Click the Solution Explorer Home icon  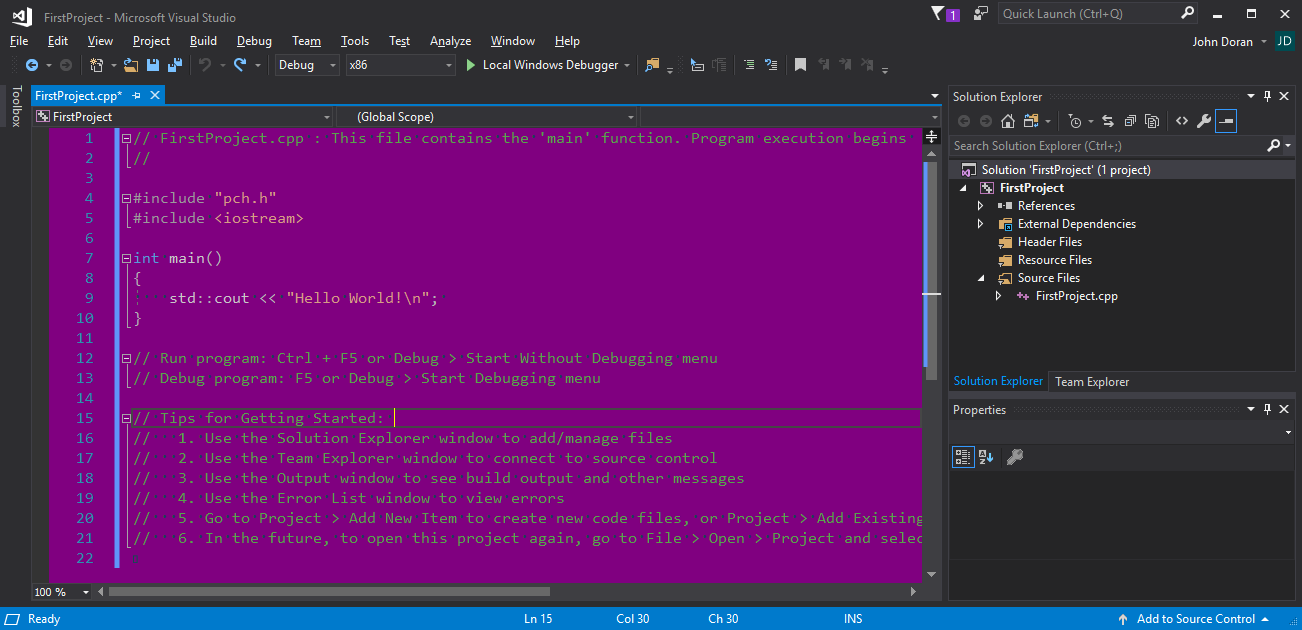tap(1008, 121)
